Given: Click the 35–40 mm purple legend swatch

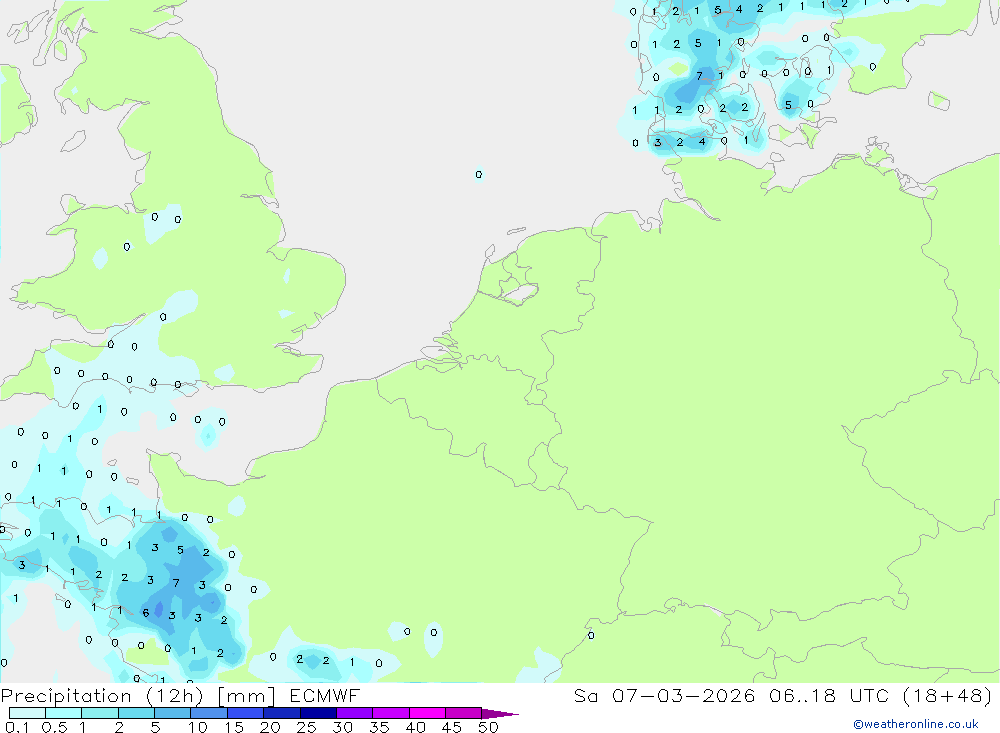Looking at the screenshot, I should coord(390,713).
